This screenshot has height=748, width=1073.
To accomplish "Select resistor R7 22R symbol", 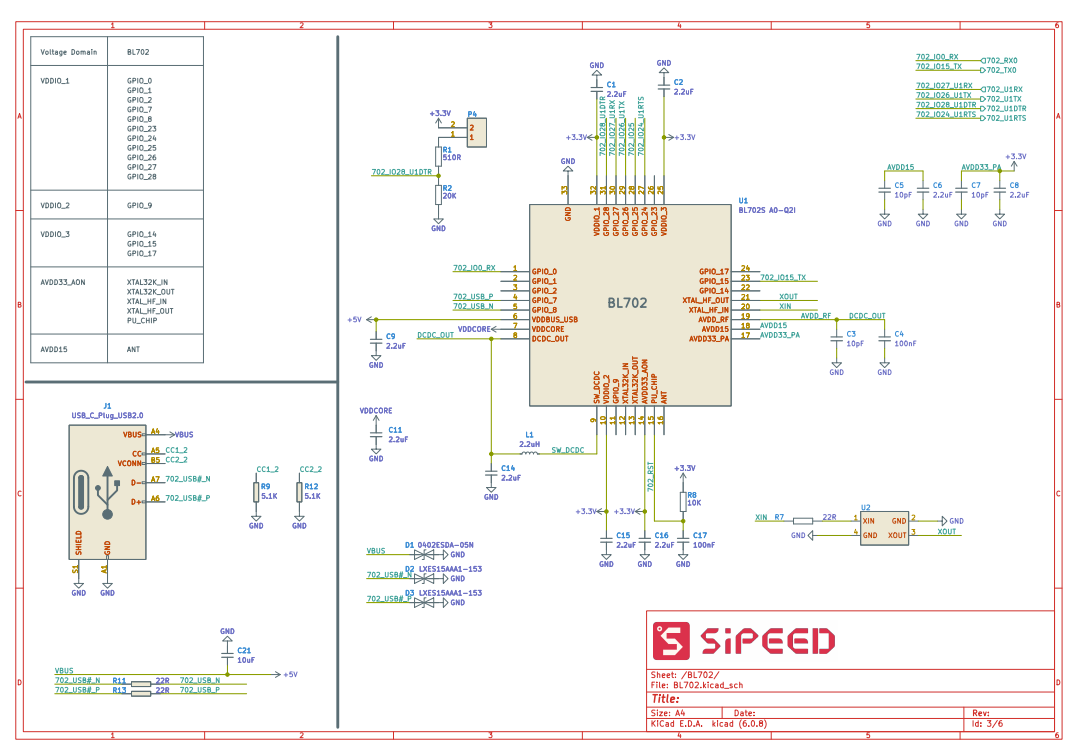I will 803,521.
